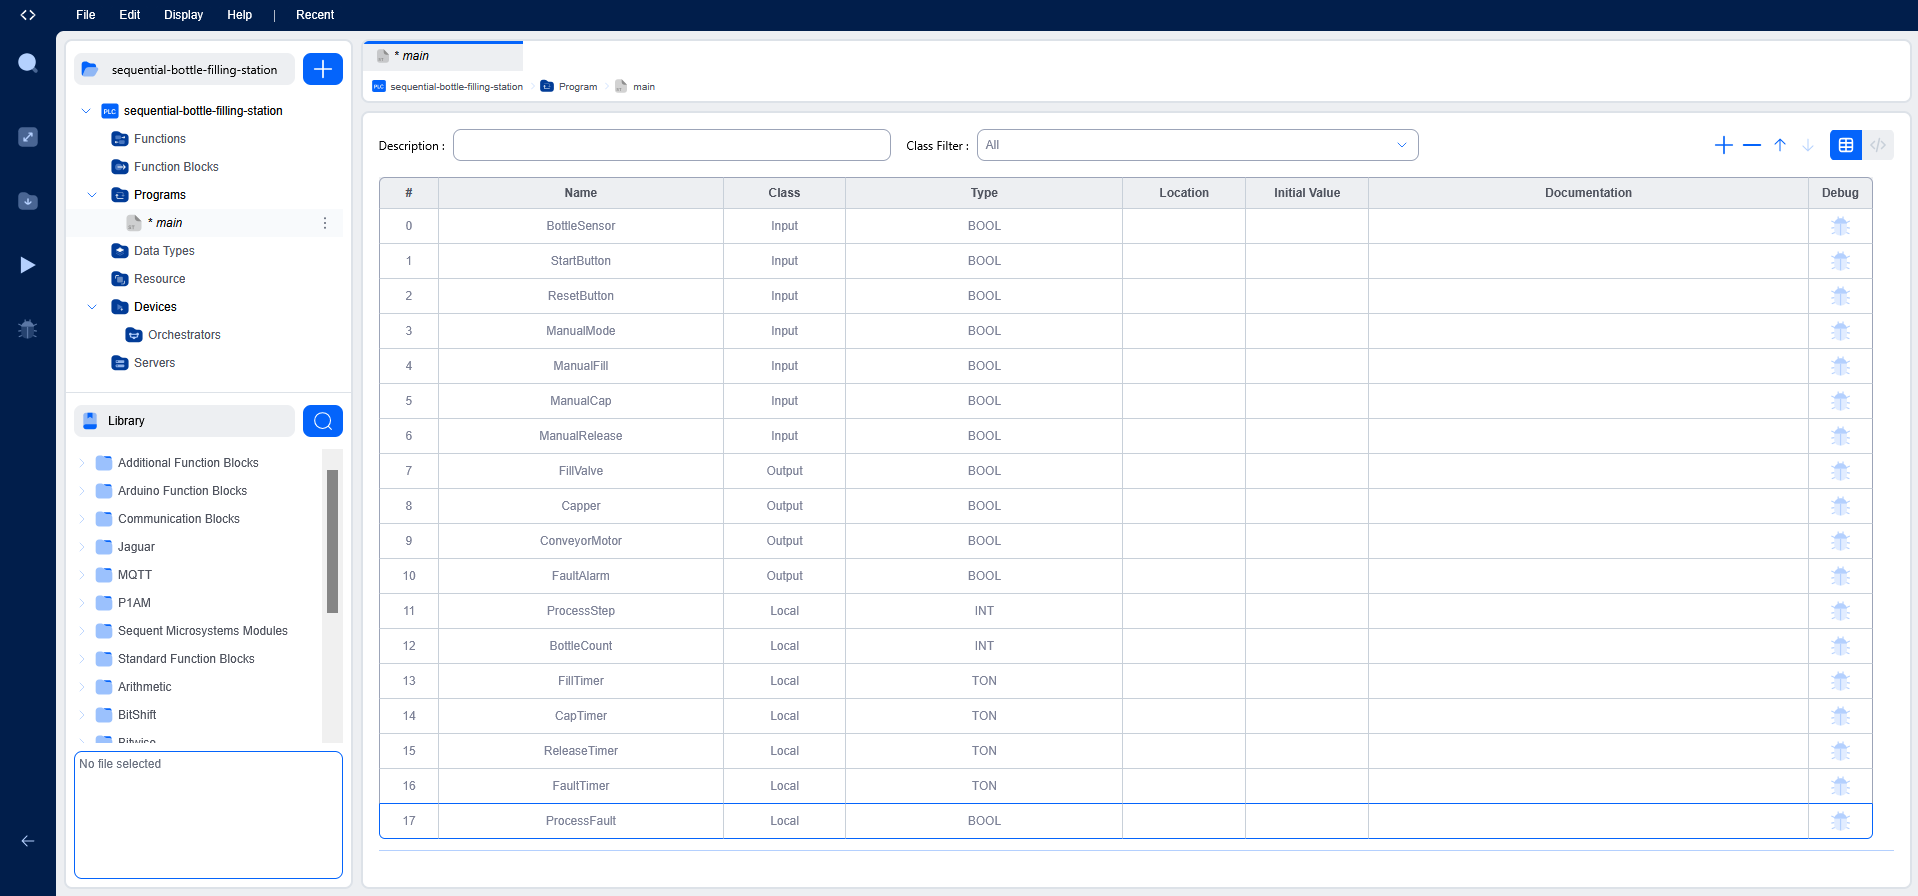Click the Library panel header
The image size is (1918, 896).
pyautogui.click(x=184, y=421)
